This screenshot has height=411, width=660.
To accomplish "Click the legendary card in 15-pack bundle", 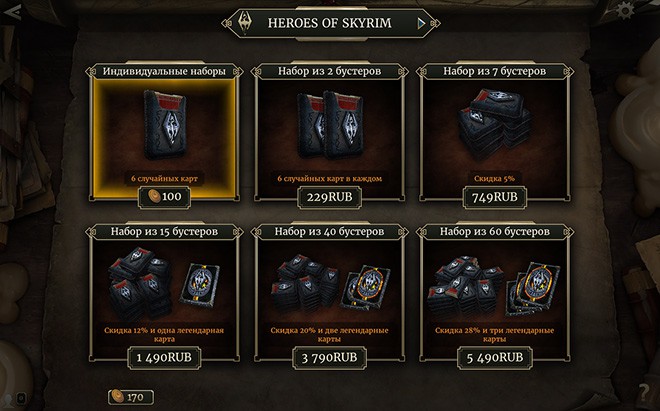I will click(200, 285).
